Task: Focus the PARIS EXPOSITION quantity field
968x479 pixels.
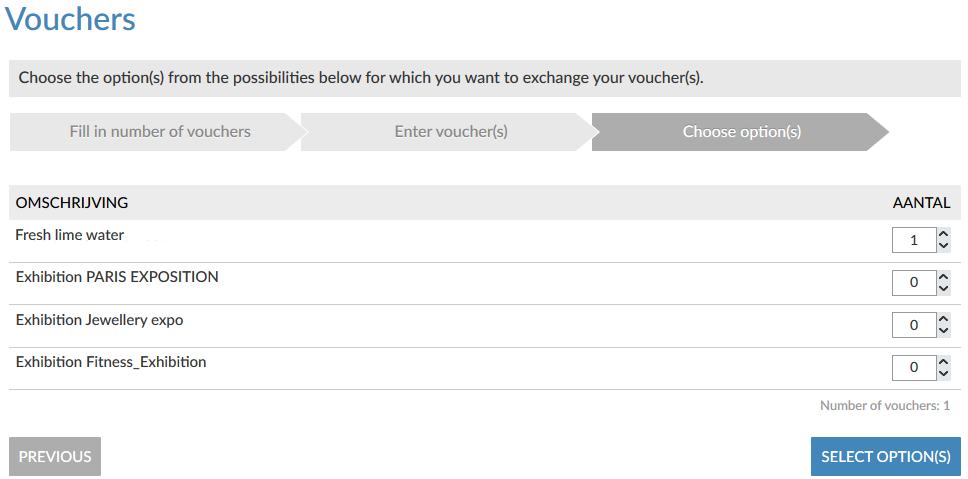Action: 914,283
